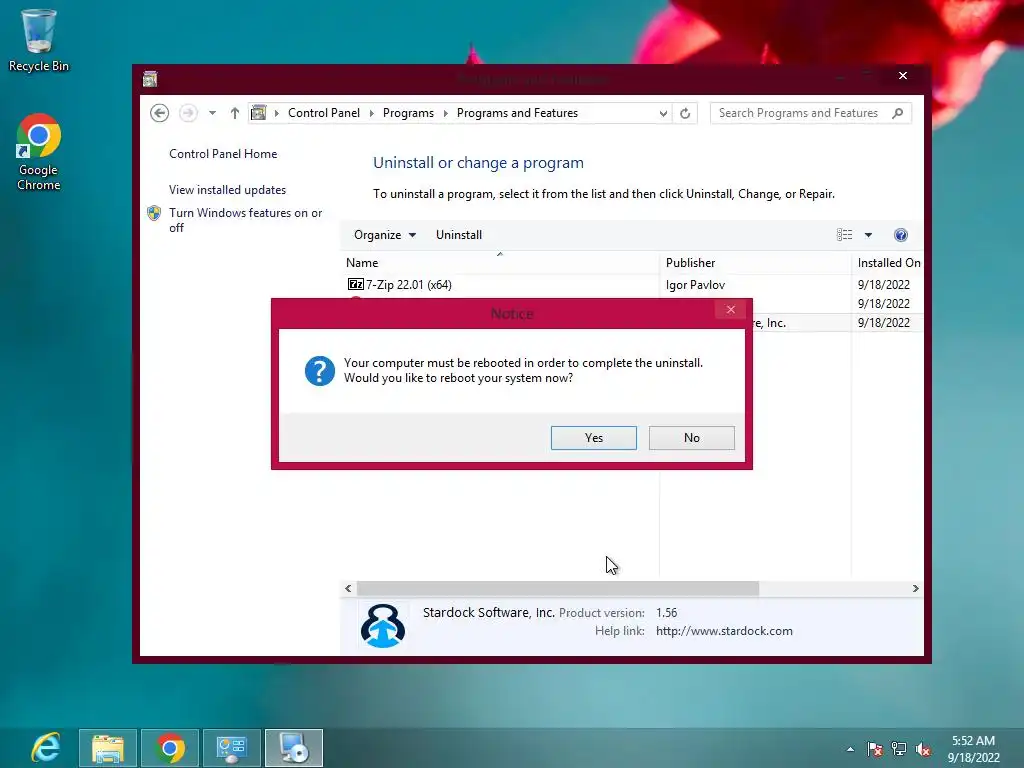Click product version 1.56 value
1024x768 pixels.
tap(666, 613)
